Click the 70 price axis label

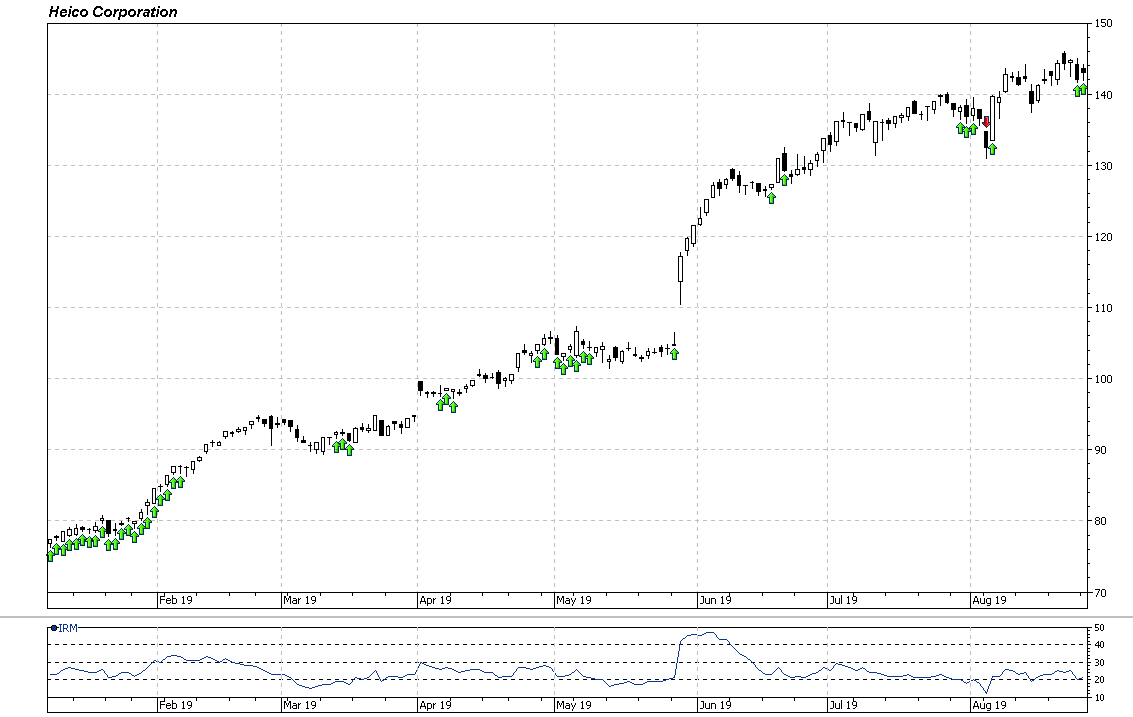point(1100,593)
